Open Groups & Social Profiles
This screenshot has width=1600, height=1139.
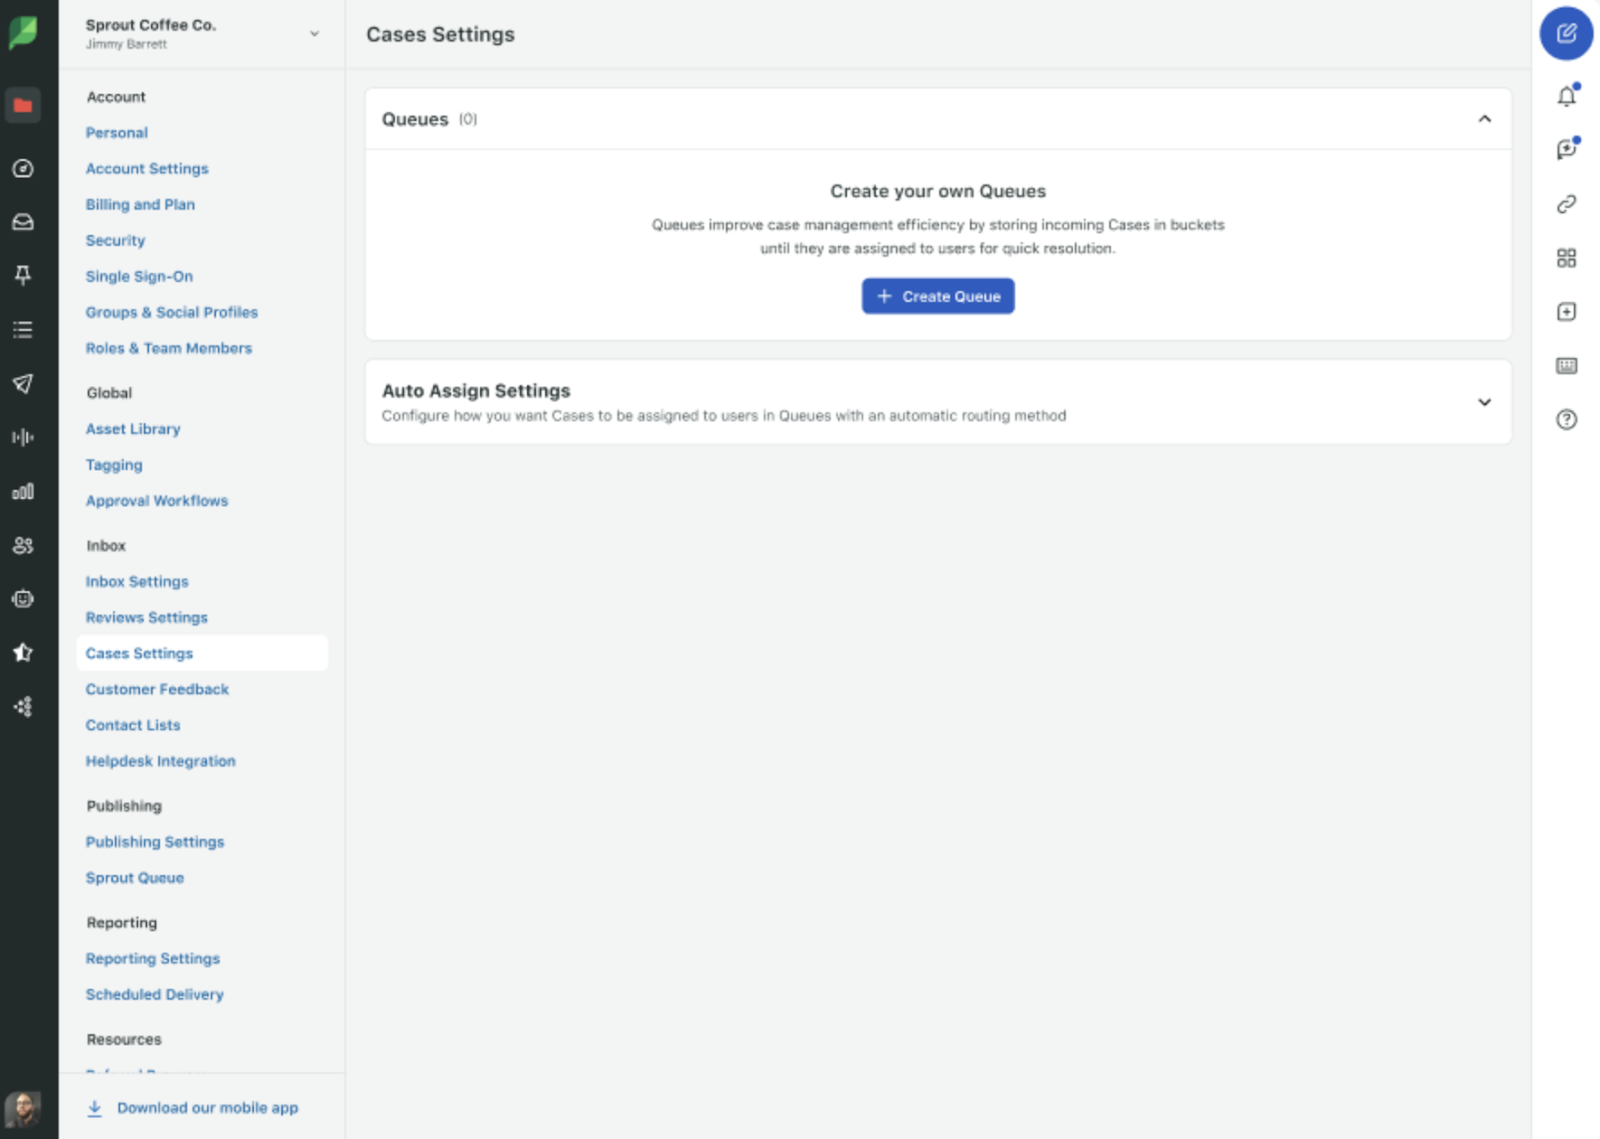(x=172, y=313)
